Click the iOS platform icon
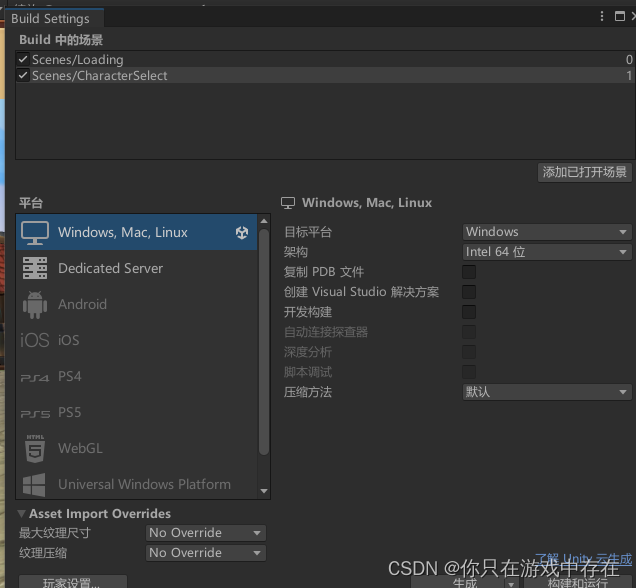 pos(35,340)
